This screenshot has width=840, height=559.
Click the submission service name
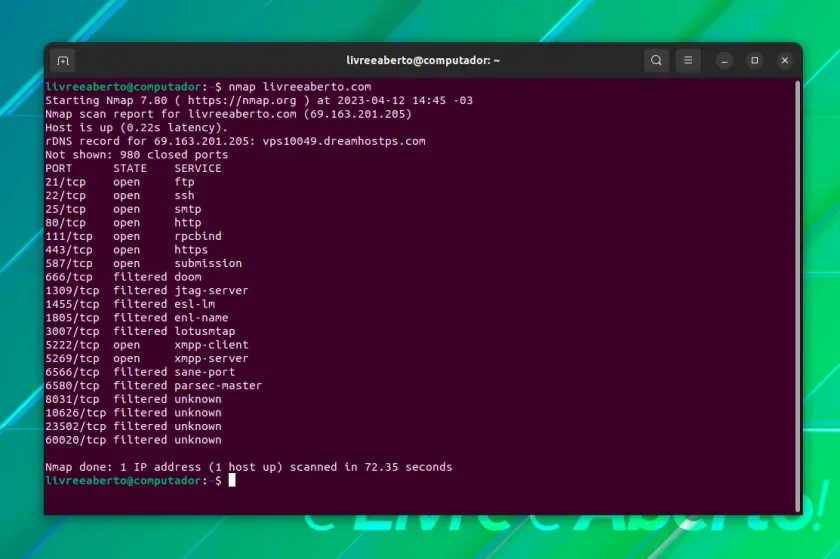point(208,264)
